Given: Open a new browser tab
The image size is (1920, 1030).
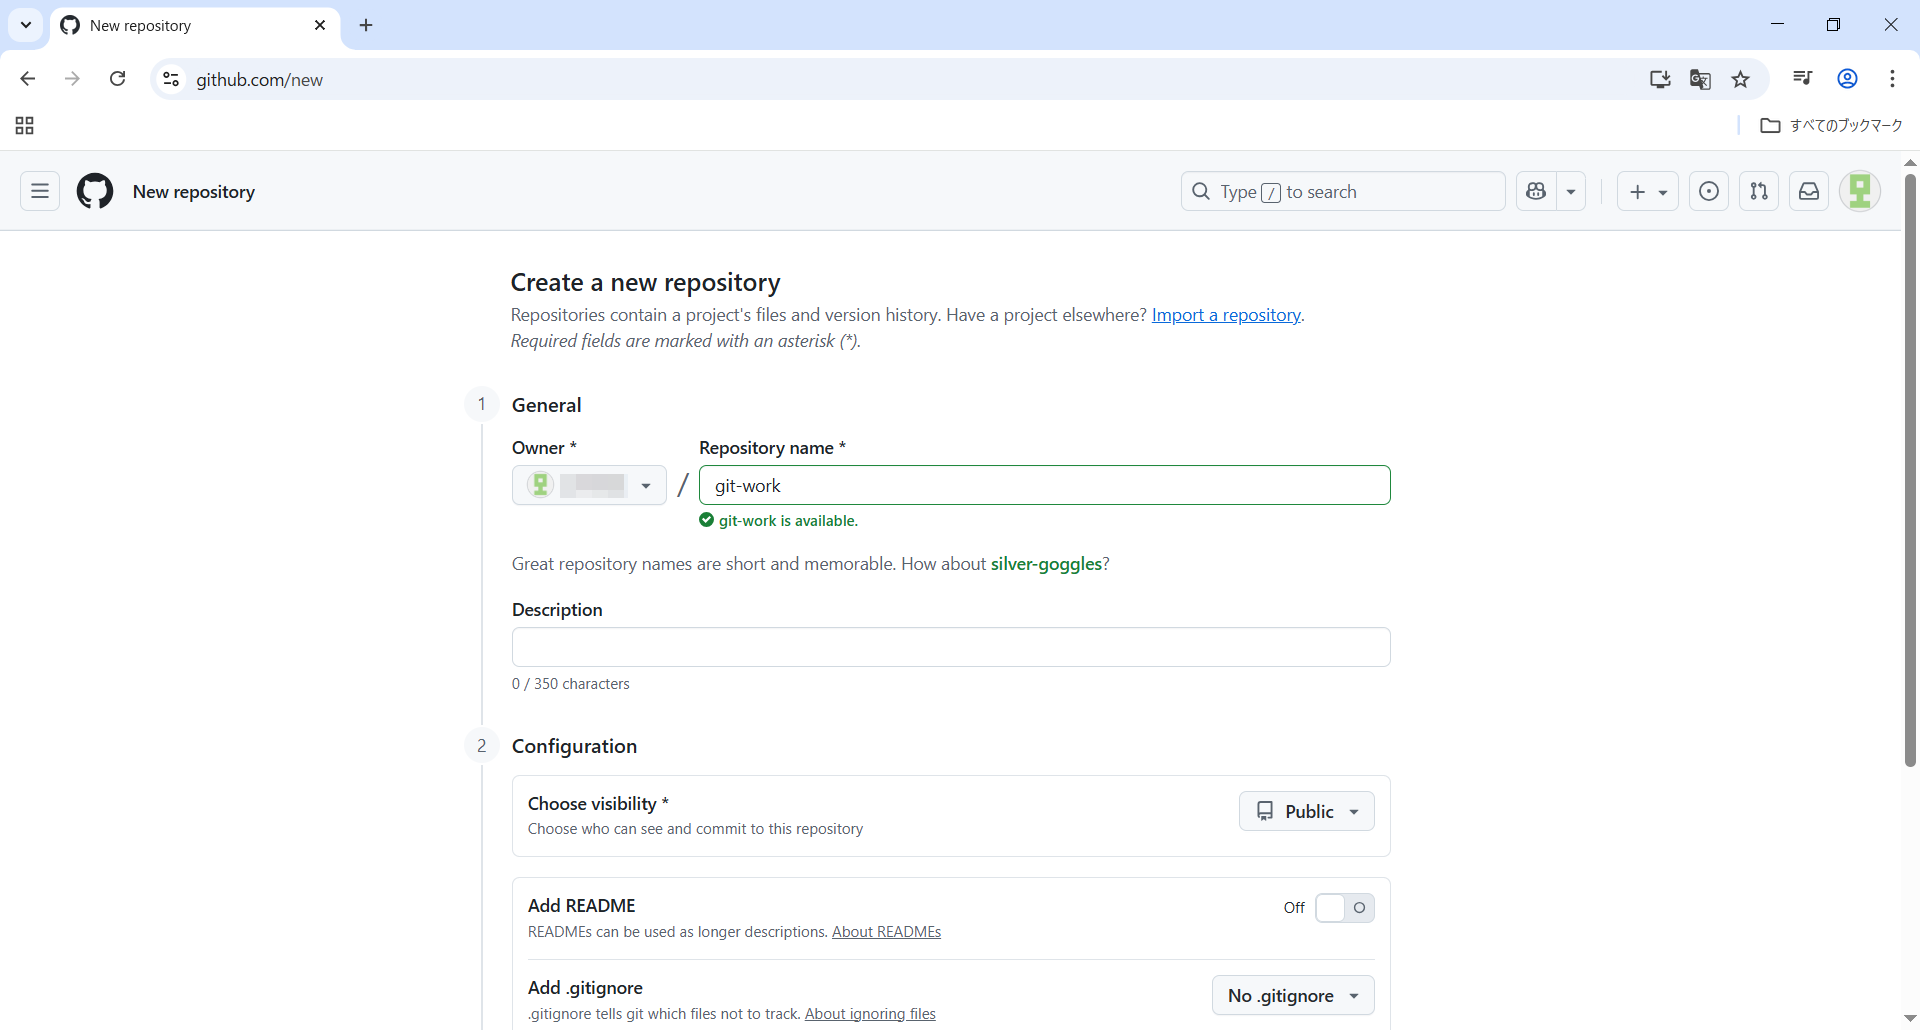Looking at the screenshot, I should pyautogui.click(x=366, y=26).
